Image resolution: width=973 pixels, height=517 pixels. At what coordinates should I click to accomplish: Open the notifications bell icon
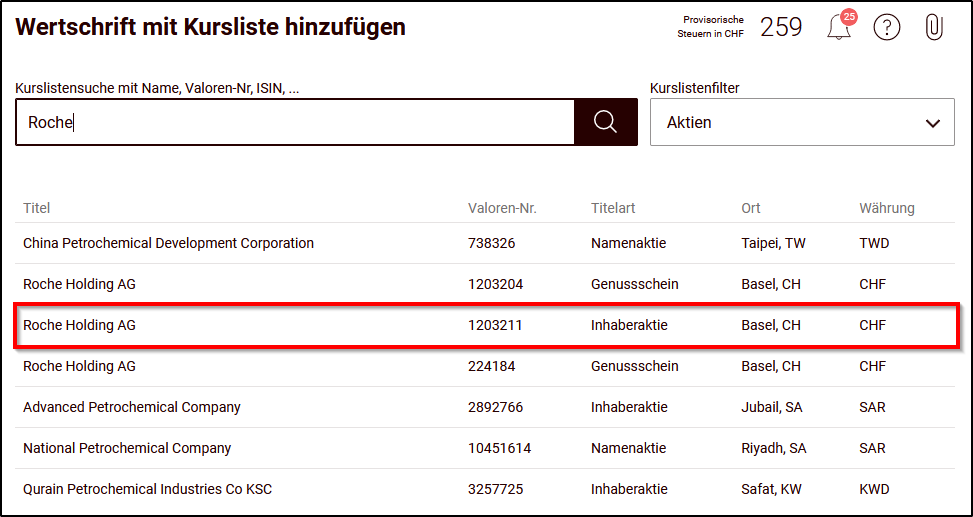pos(838,29)
